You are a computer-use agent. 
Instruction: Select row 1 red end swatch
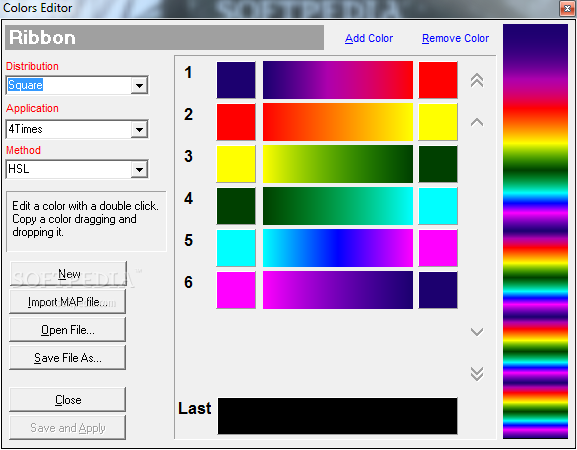[x=438, y=80]
